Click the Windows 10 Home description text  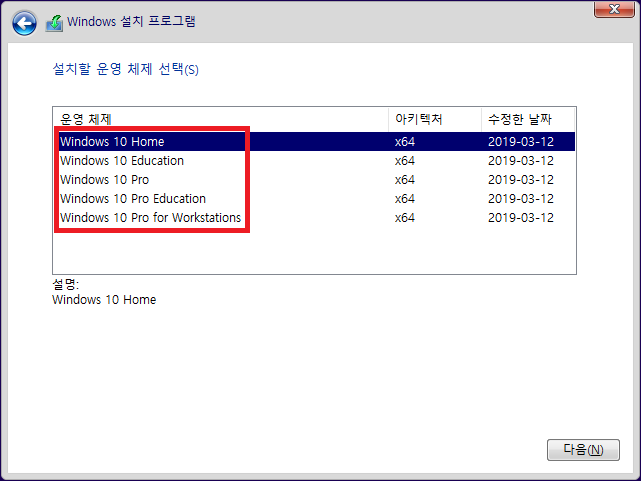coord(104,300)
